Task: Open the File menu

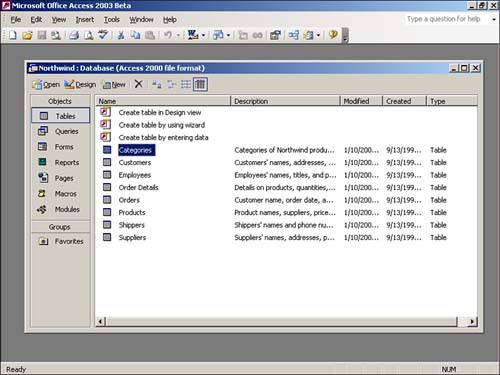Action: [16, 20]
